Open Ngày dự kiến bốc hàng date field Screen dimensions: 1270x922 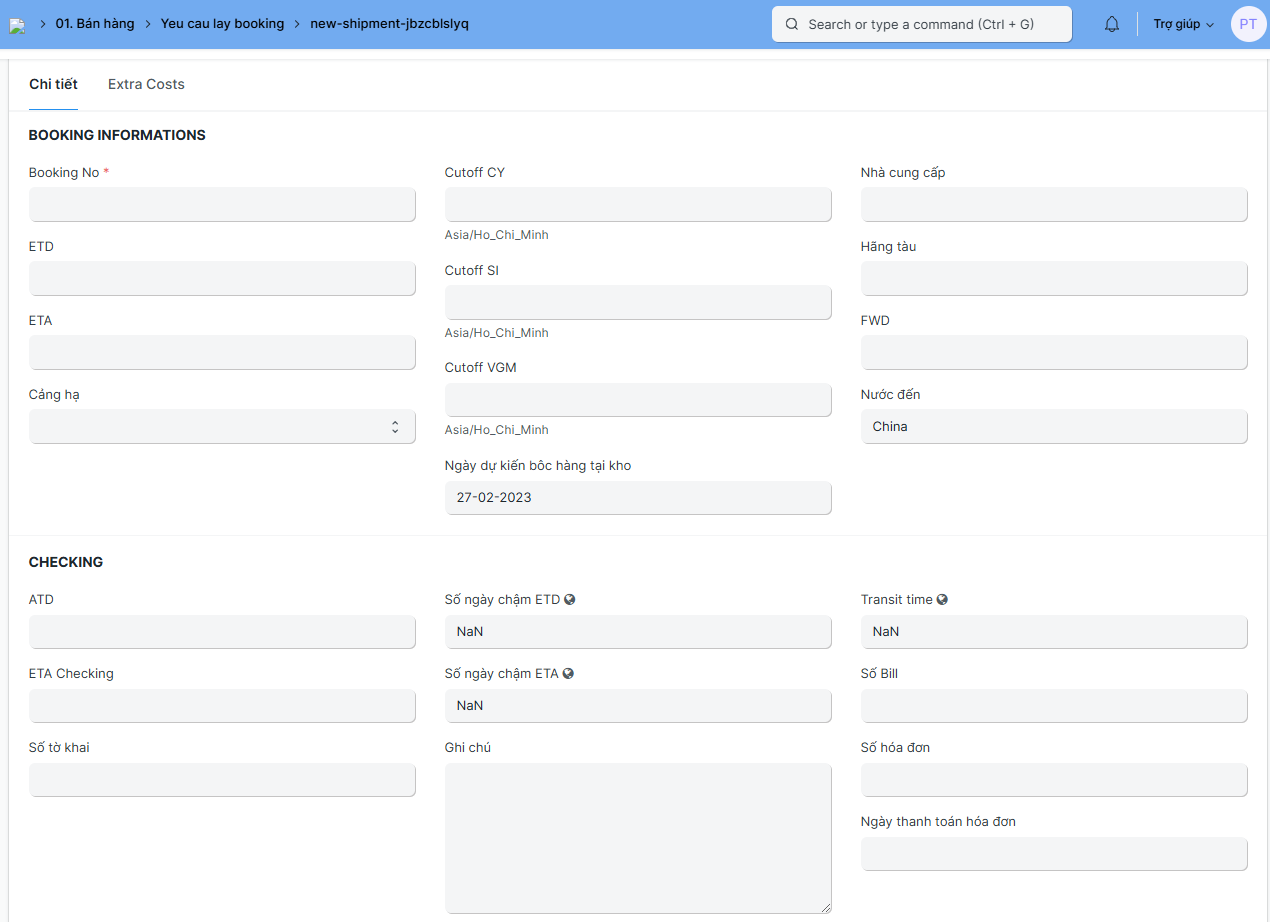[638, 498]
